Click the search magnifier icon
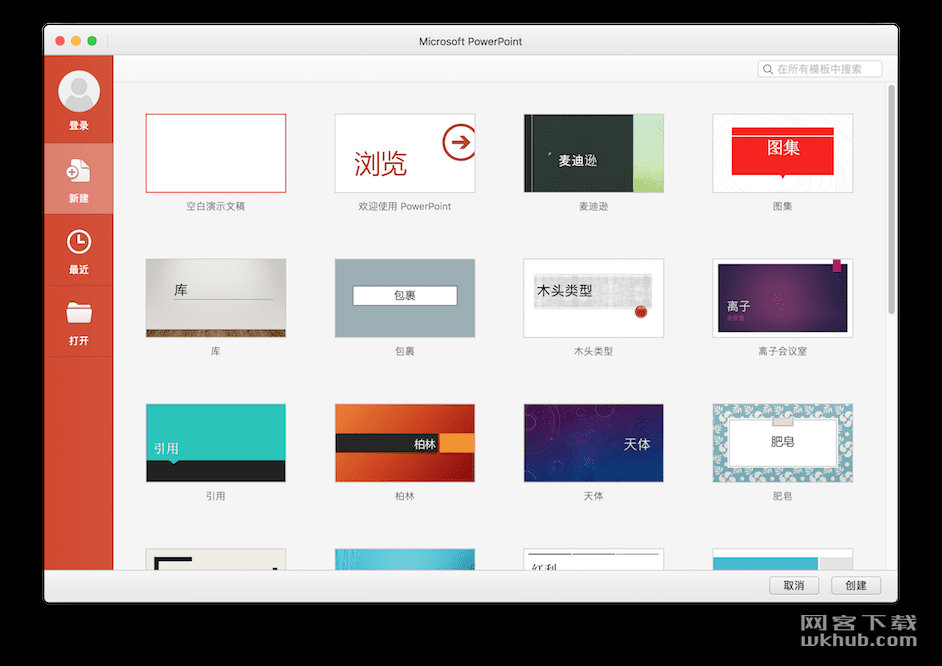The image size is (942, 666). pos(768,70)
